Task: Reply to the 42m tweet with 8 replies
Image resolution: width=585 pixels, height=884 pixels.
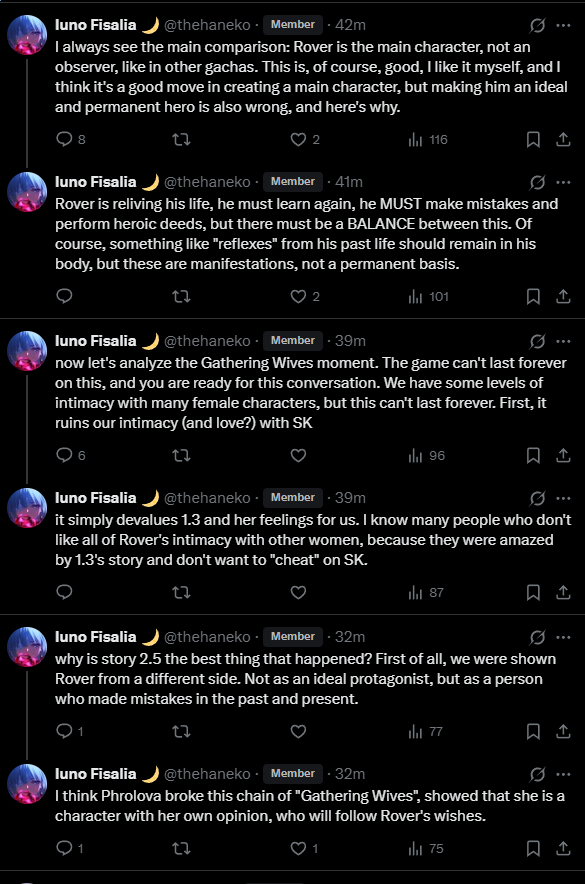Action: point(64,139)
